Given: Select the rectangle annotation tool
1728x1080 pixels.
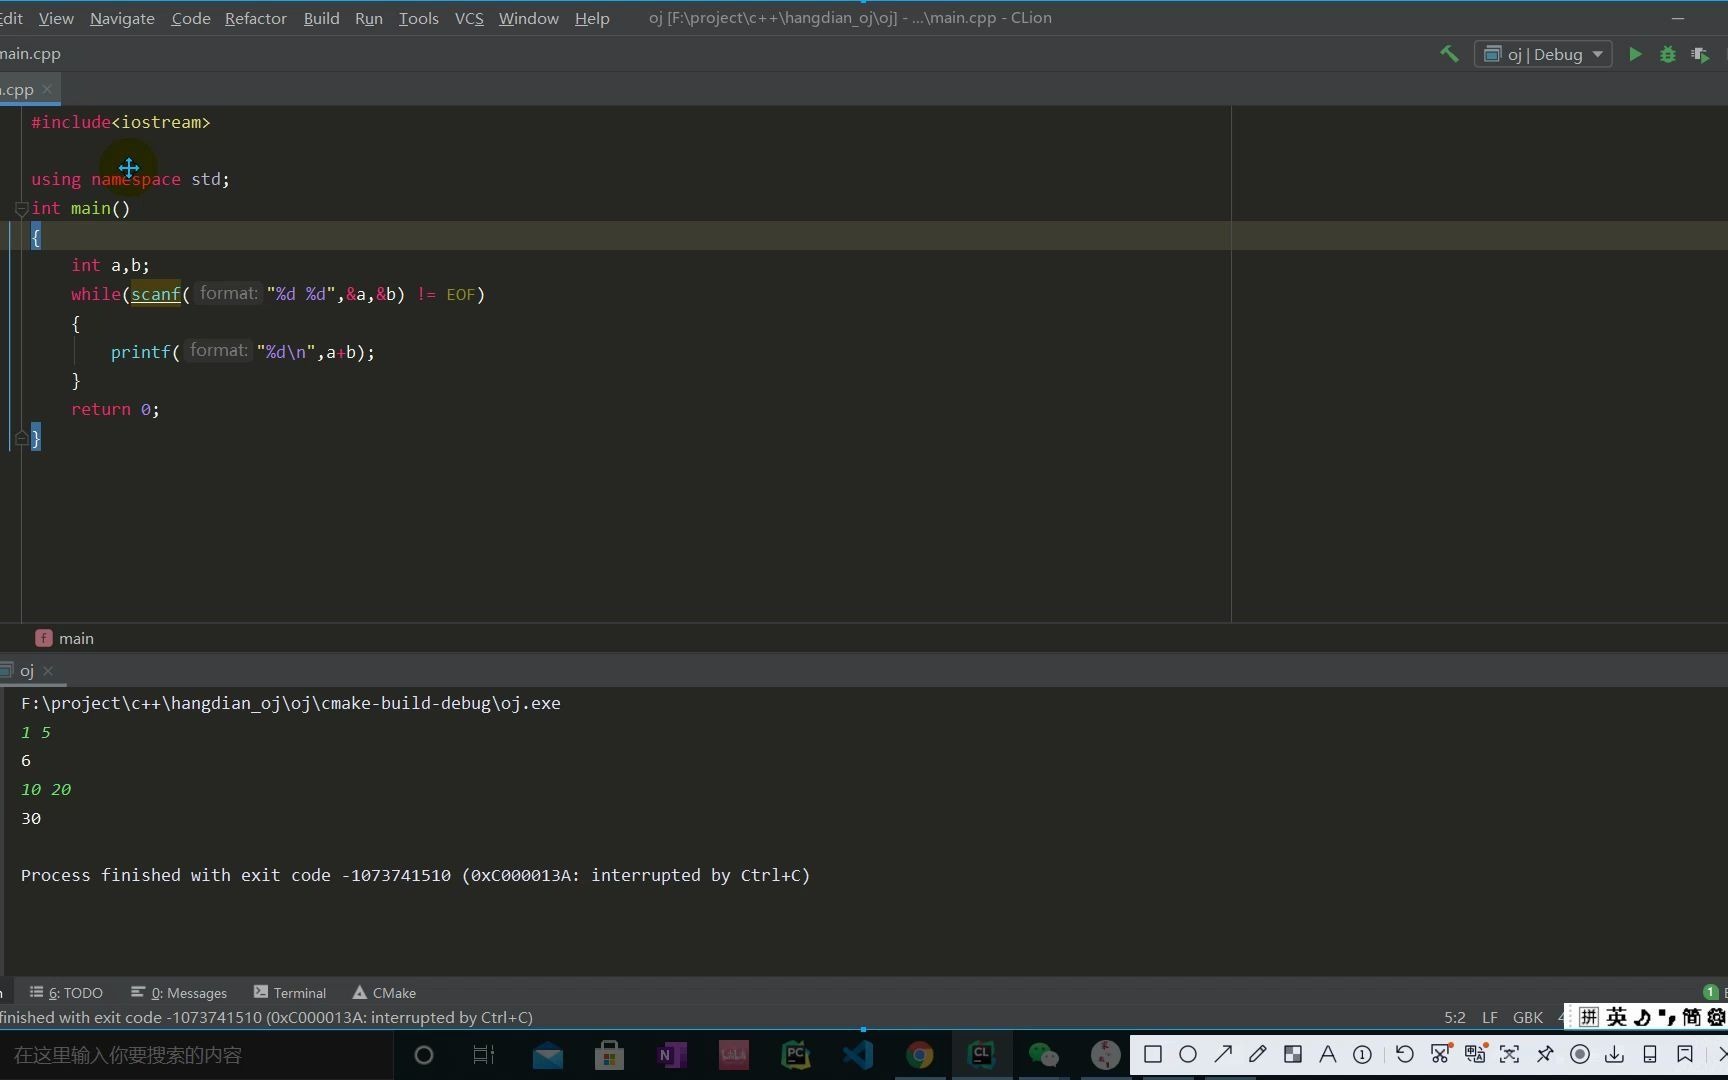Looking at the screenshot, I should pyautogui.click(x=1152, y=1054).
